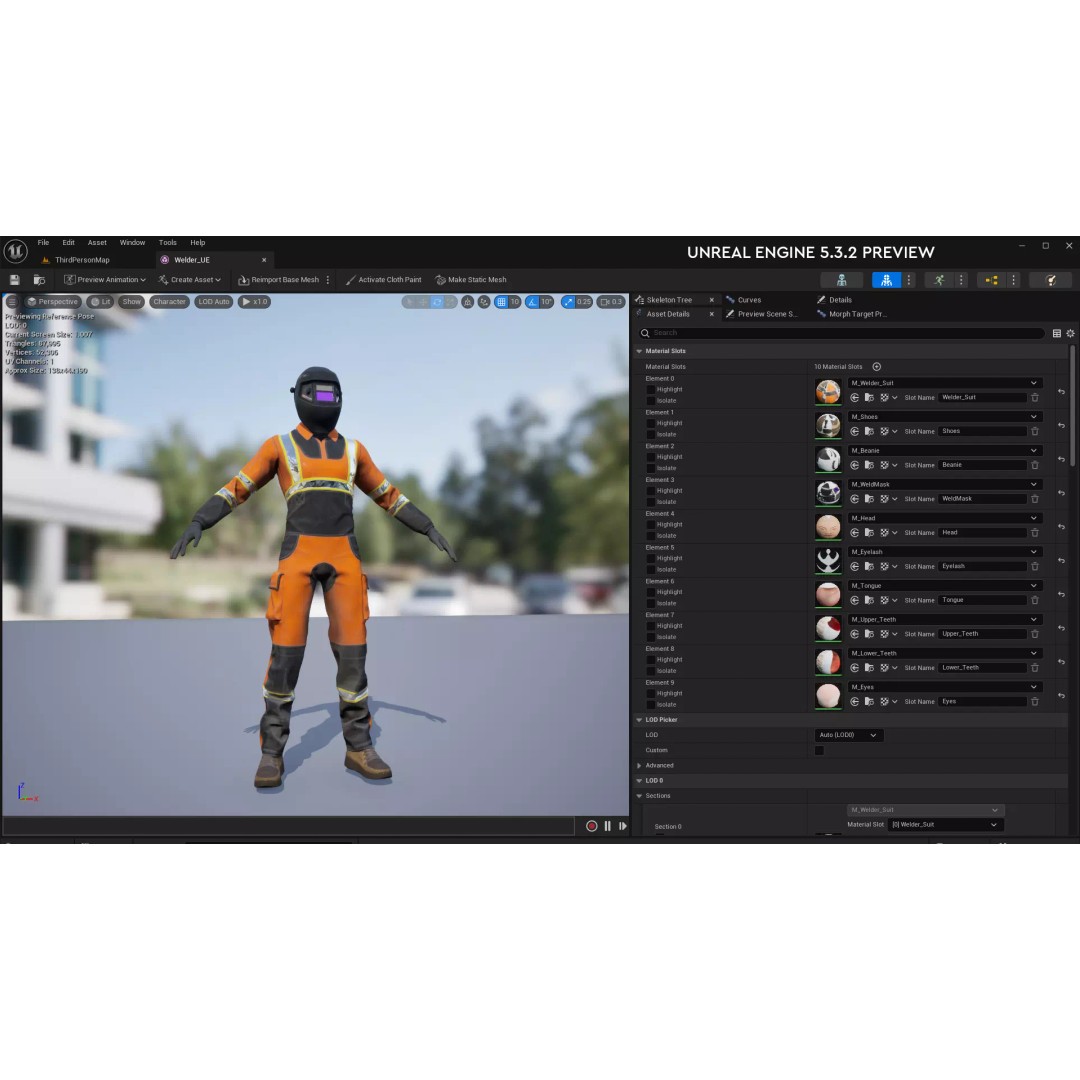Image resolution: width=1080 pixels, height=1080 pixels.
Task: Open the M_Upper_Teeth material dropdown
Action: click(944, 619)
